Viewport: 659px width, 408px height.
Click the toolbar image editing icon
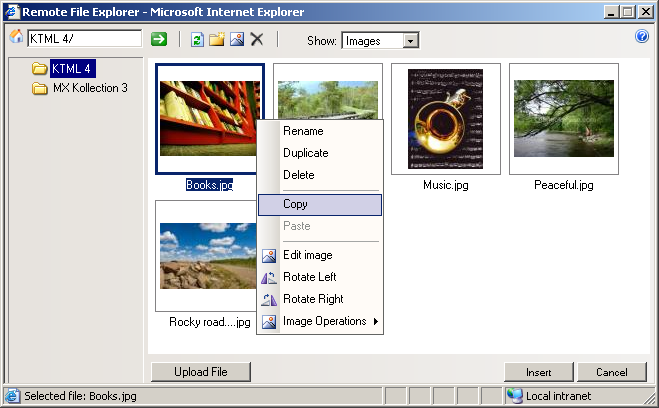237,39
